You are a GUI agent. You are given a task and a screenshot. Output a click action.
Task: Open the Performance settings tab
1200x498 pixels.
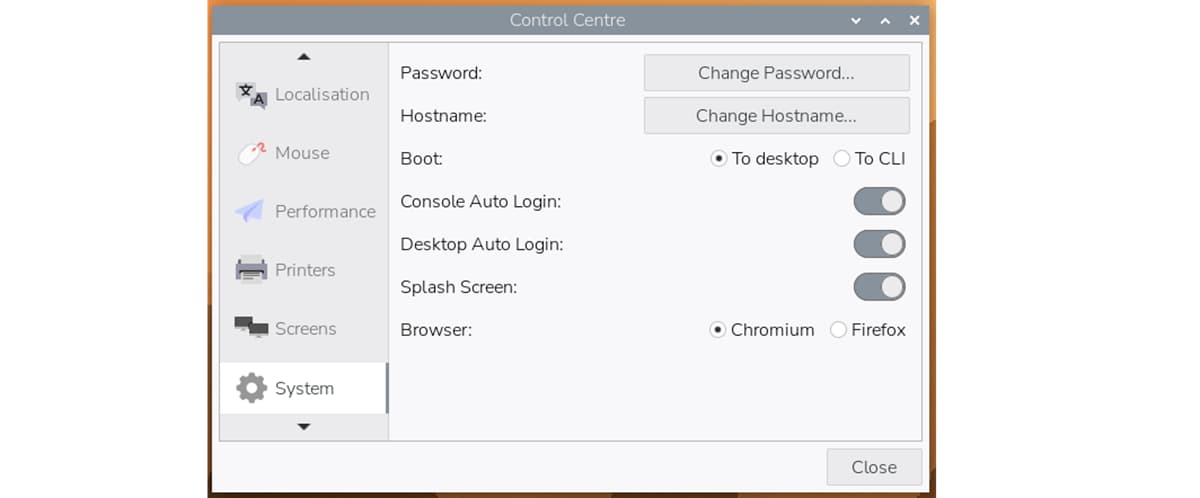(325, 211)
